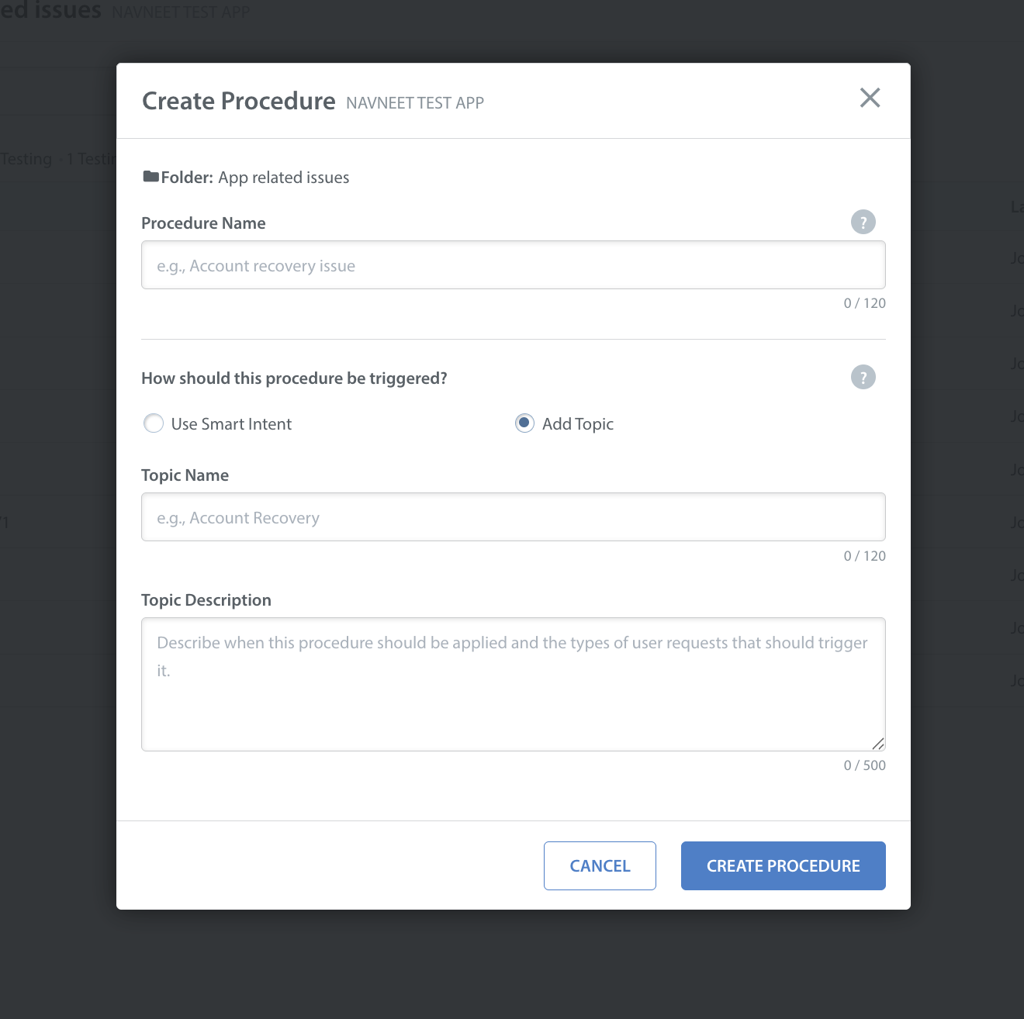The width and height of the screenshot is (1024, 1019).
Task: Click the Create Procedure dialog title
Action: point(238,101)
